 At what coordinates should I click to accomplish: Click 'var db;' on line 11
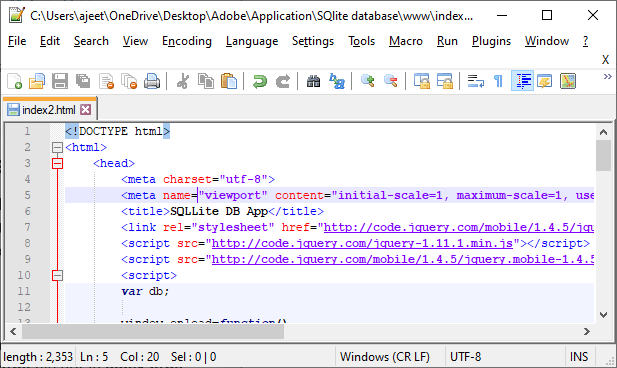[145, 291]
